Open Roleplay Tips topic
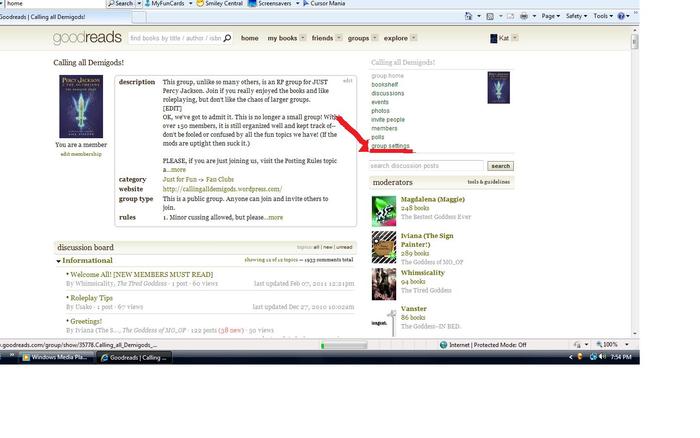Image resolution: width=700 pixels, height=438 pixels. [92, 298]
